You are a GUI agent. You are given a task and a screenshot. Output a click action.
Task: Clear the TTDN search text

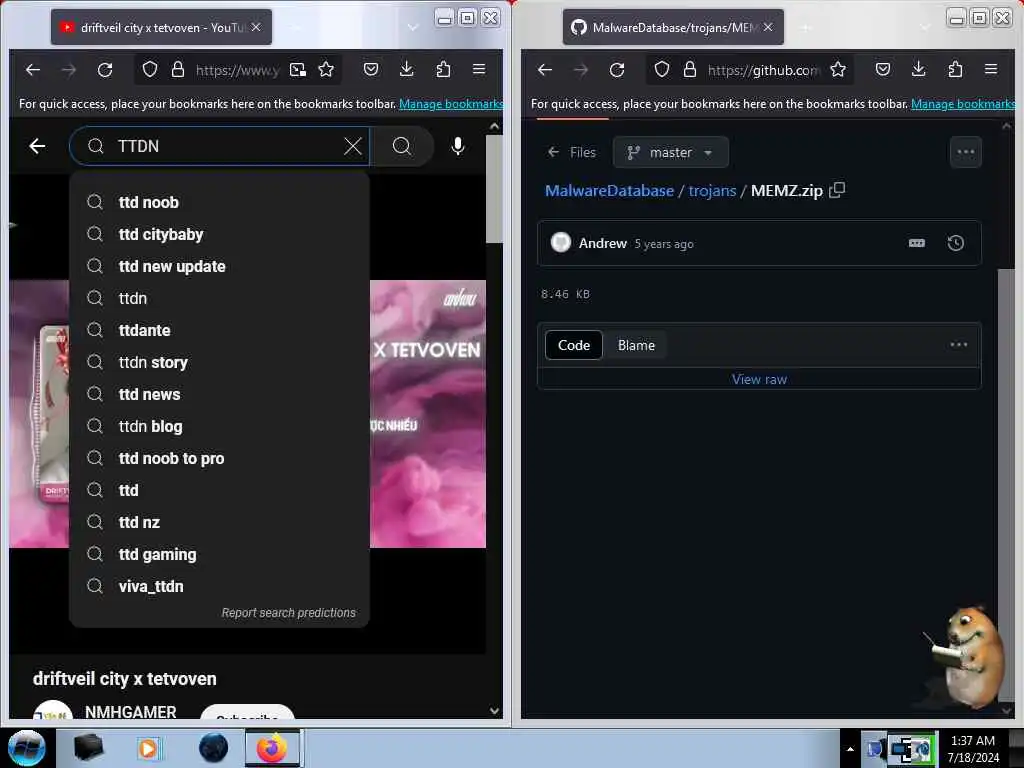[x=353, y=146]
